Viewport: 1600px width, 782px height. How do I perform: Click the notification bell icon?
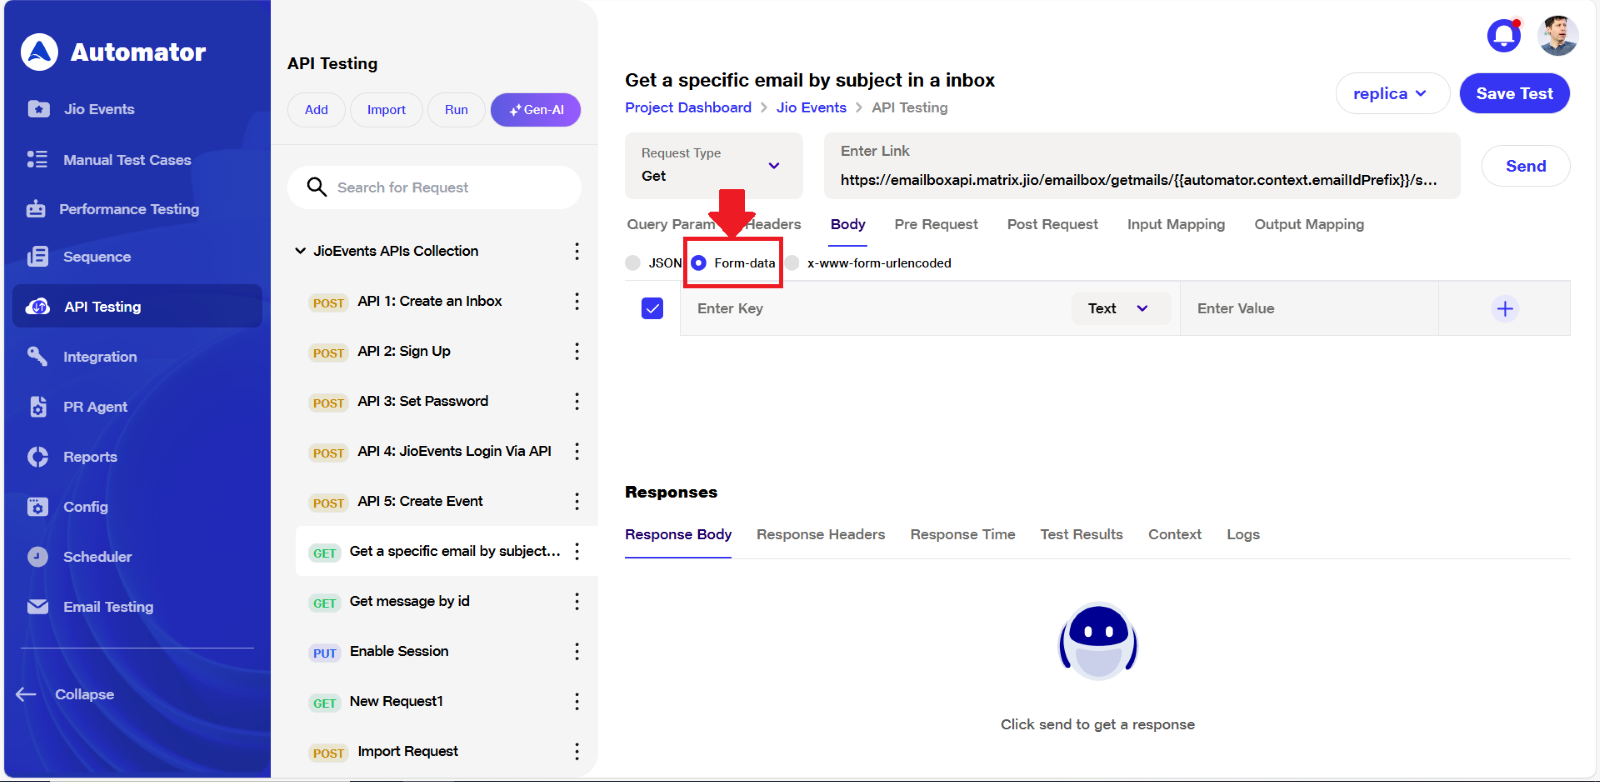pos(1503,36)
